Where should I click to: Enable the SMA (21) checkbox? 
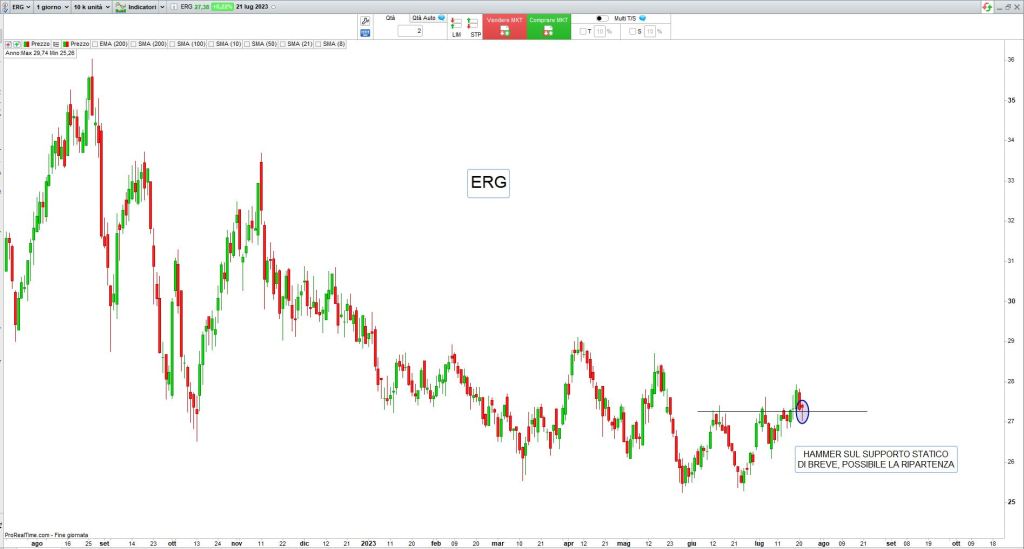(x=283, y=44)
